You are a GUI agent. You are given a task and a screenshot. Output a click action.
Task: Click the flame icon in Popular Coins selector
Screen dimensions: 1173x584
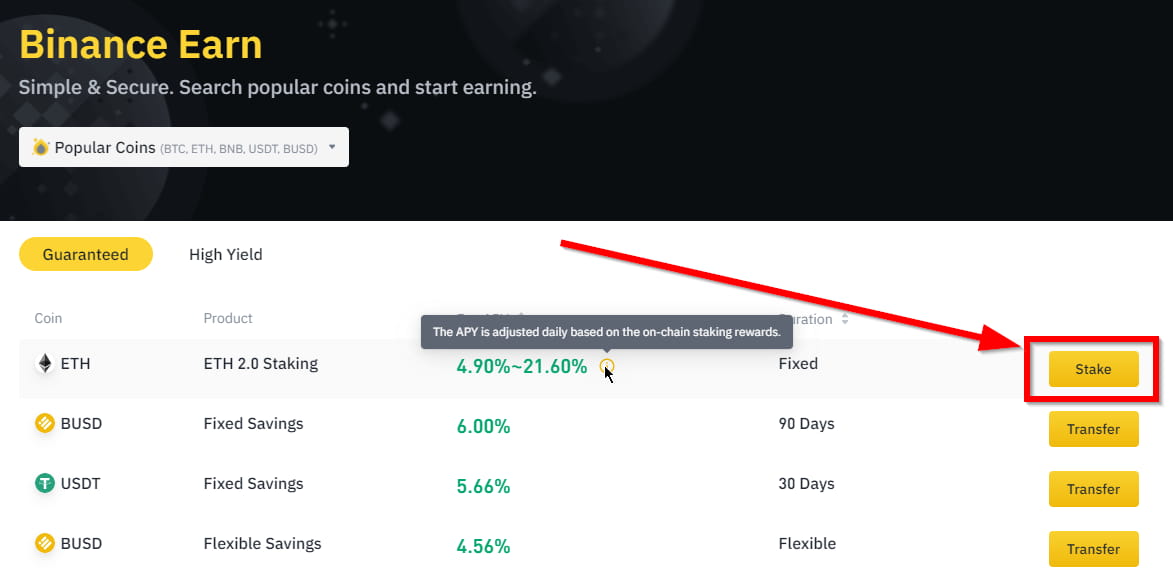[x=41, y=147]
